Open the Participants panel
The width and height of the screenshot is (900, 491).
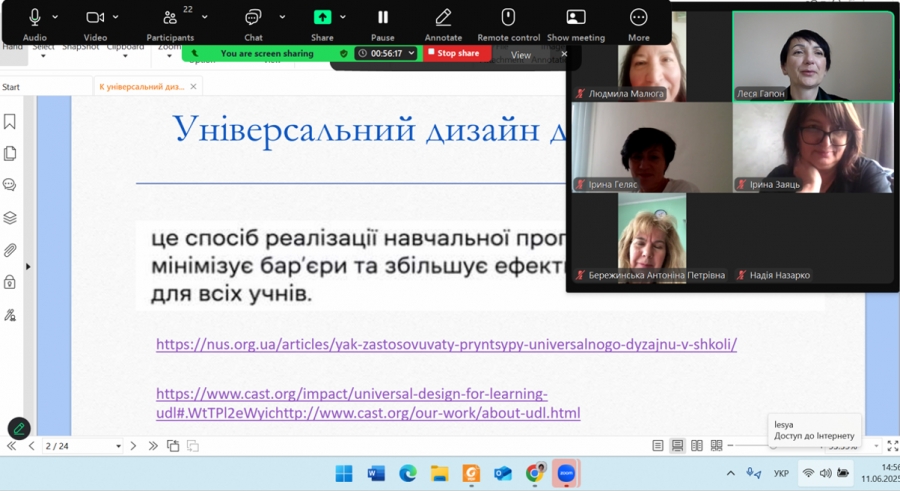(x=170, y=18)
